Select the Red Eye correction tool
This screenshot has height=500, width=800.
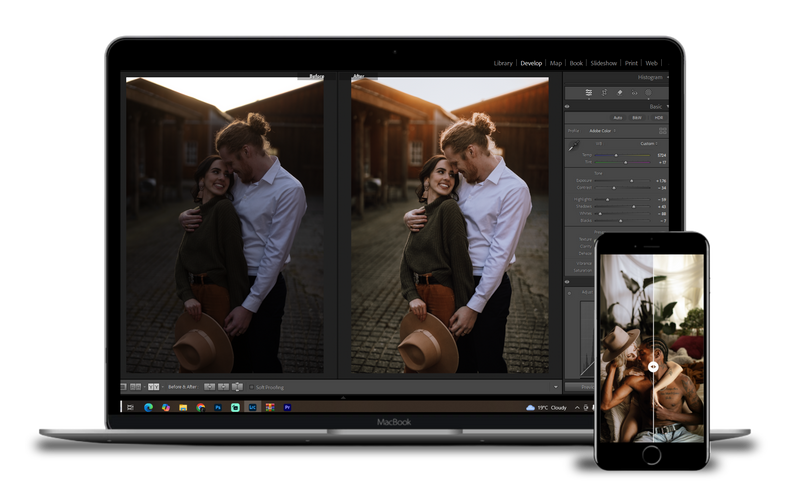634,93
